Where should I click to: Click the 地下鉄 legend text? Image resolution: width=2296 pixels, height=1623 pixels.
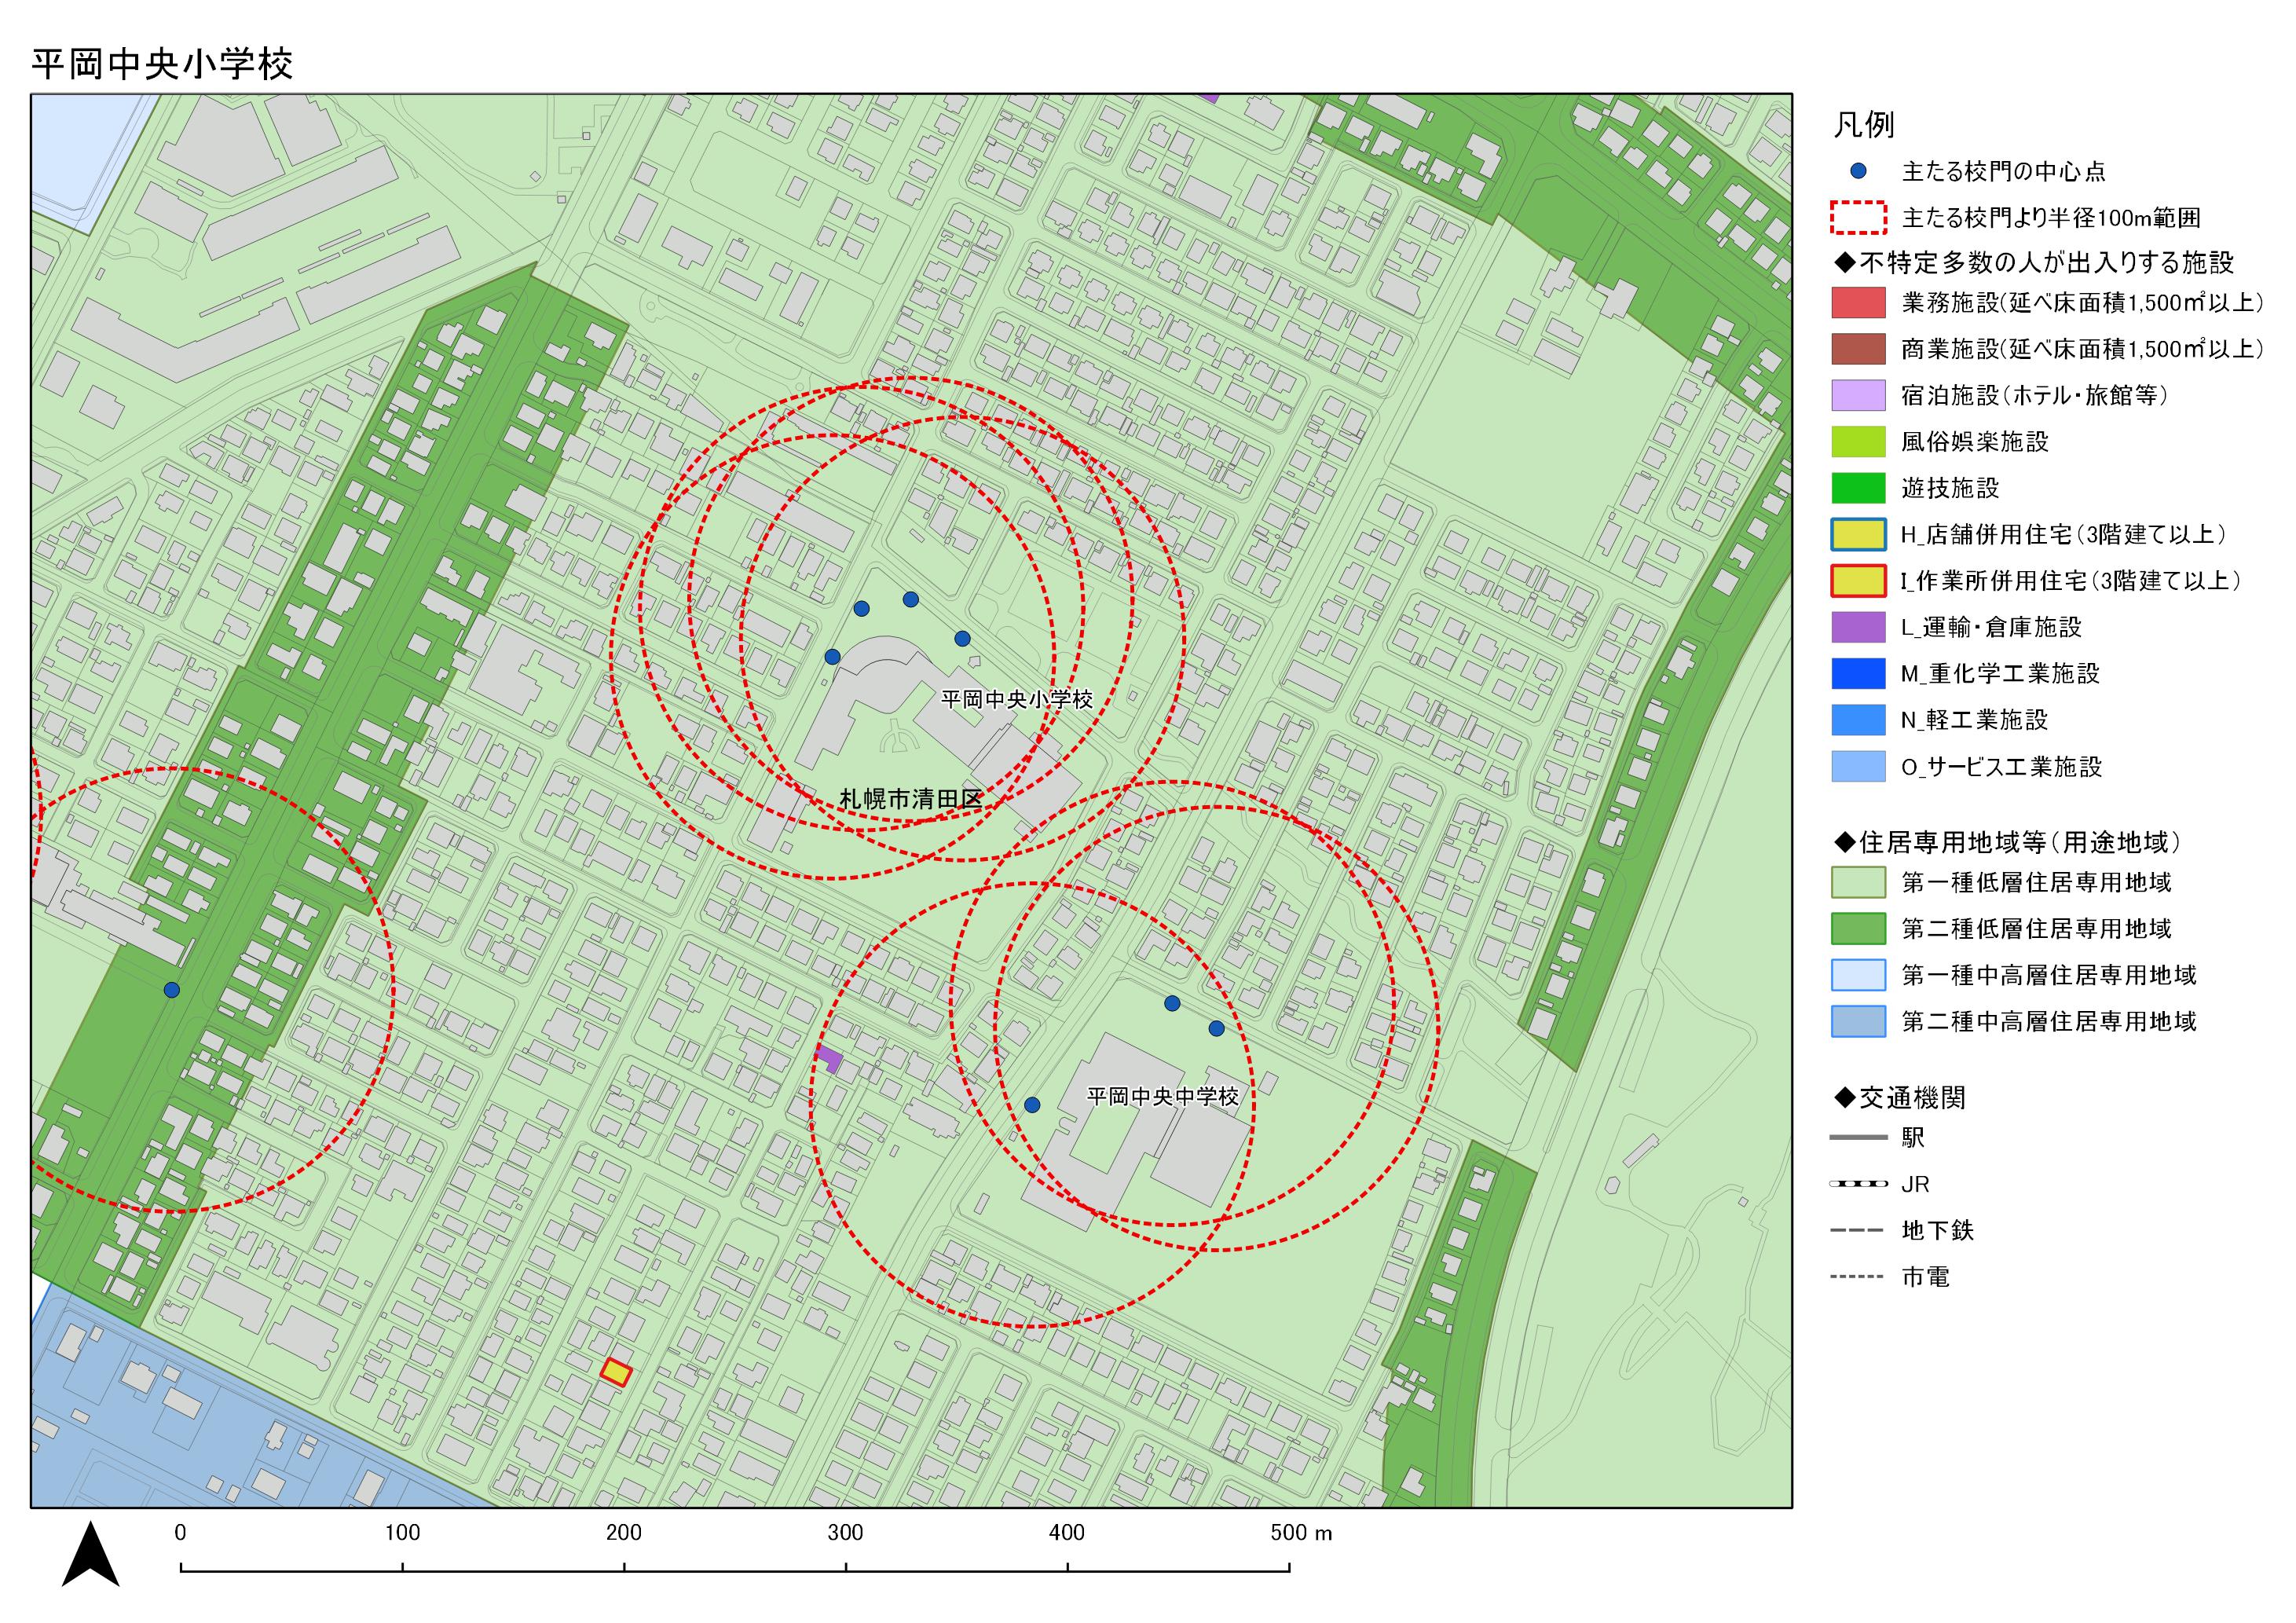pyautogui.click(x=1938, y=1231)
